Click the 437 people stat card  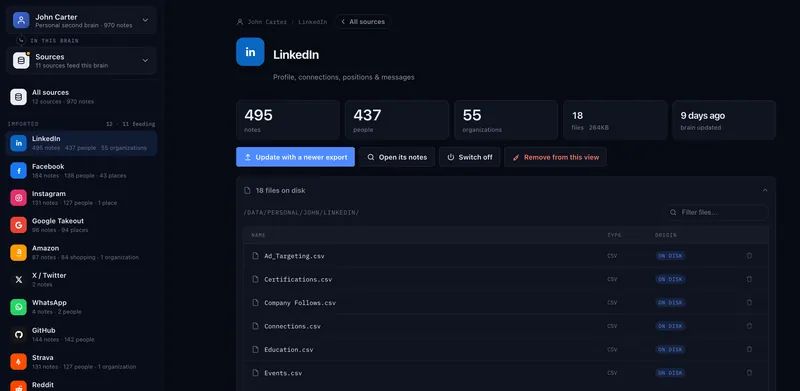[x=397, y=120]
